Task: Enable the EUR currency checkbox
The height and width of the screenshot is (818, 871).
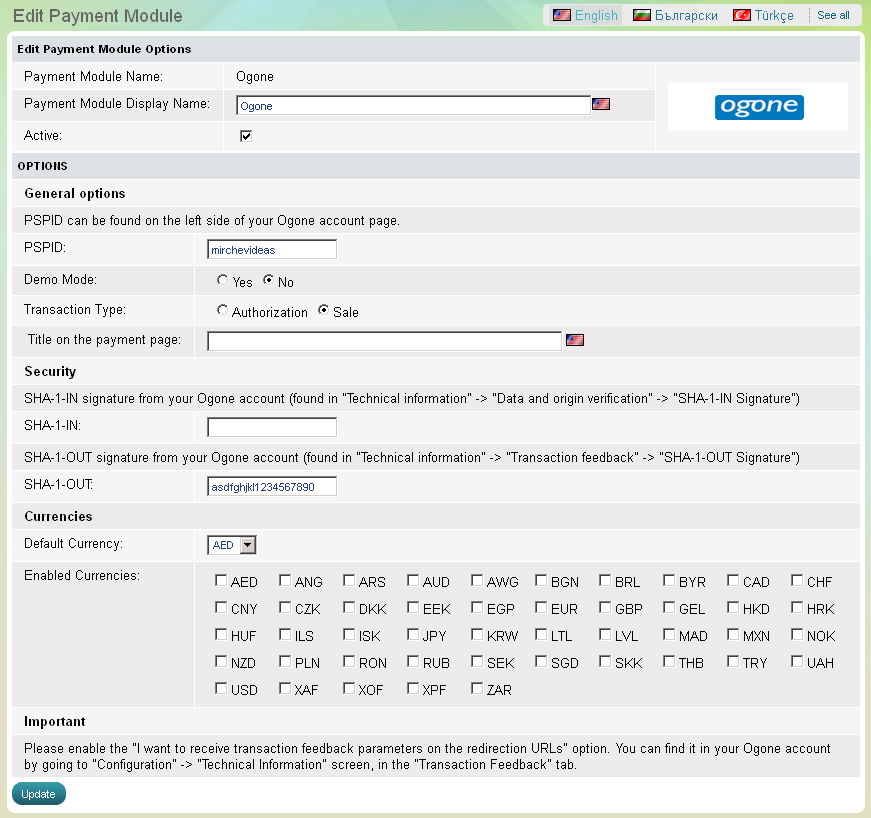Action: 542,608
